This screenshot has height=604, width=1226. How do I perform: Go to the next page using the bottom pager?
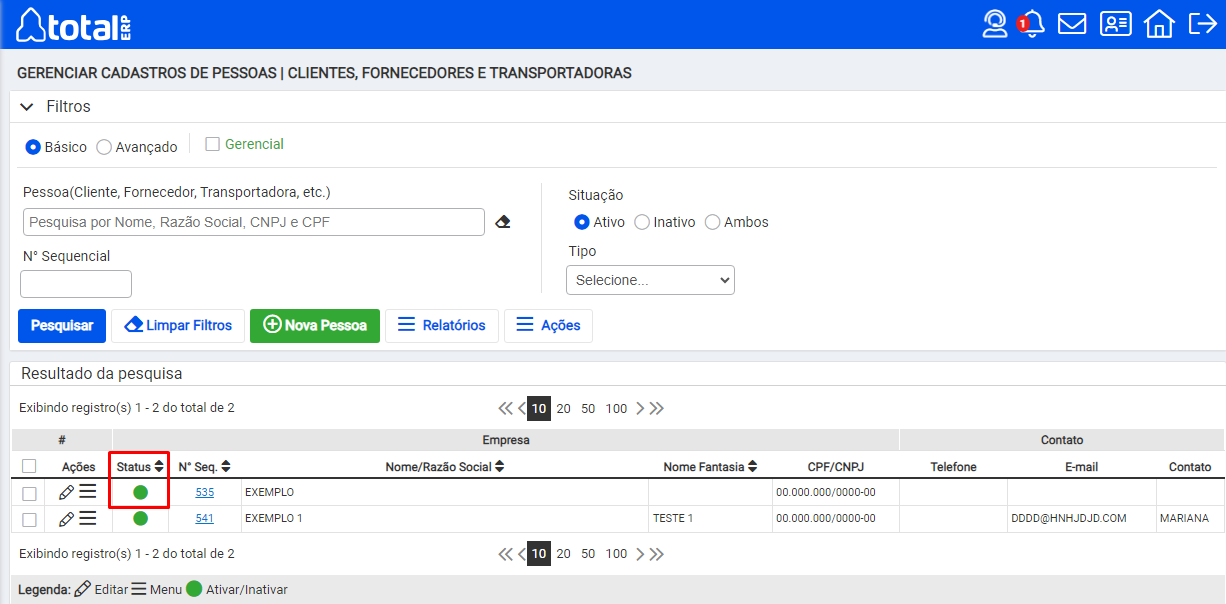click(640, 553)
